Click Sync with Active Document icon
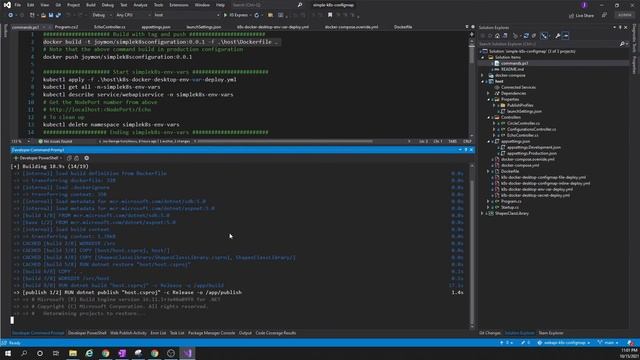This screenshot has width=640, height=360. point(526,36)
